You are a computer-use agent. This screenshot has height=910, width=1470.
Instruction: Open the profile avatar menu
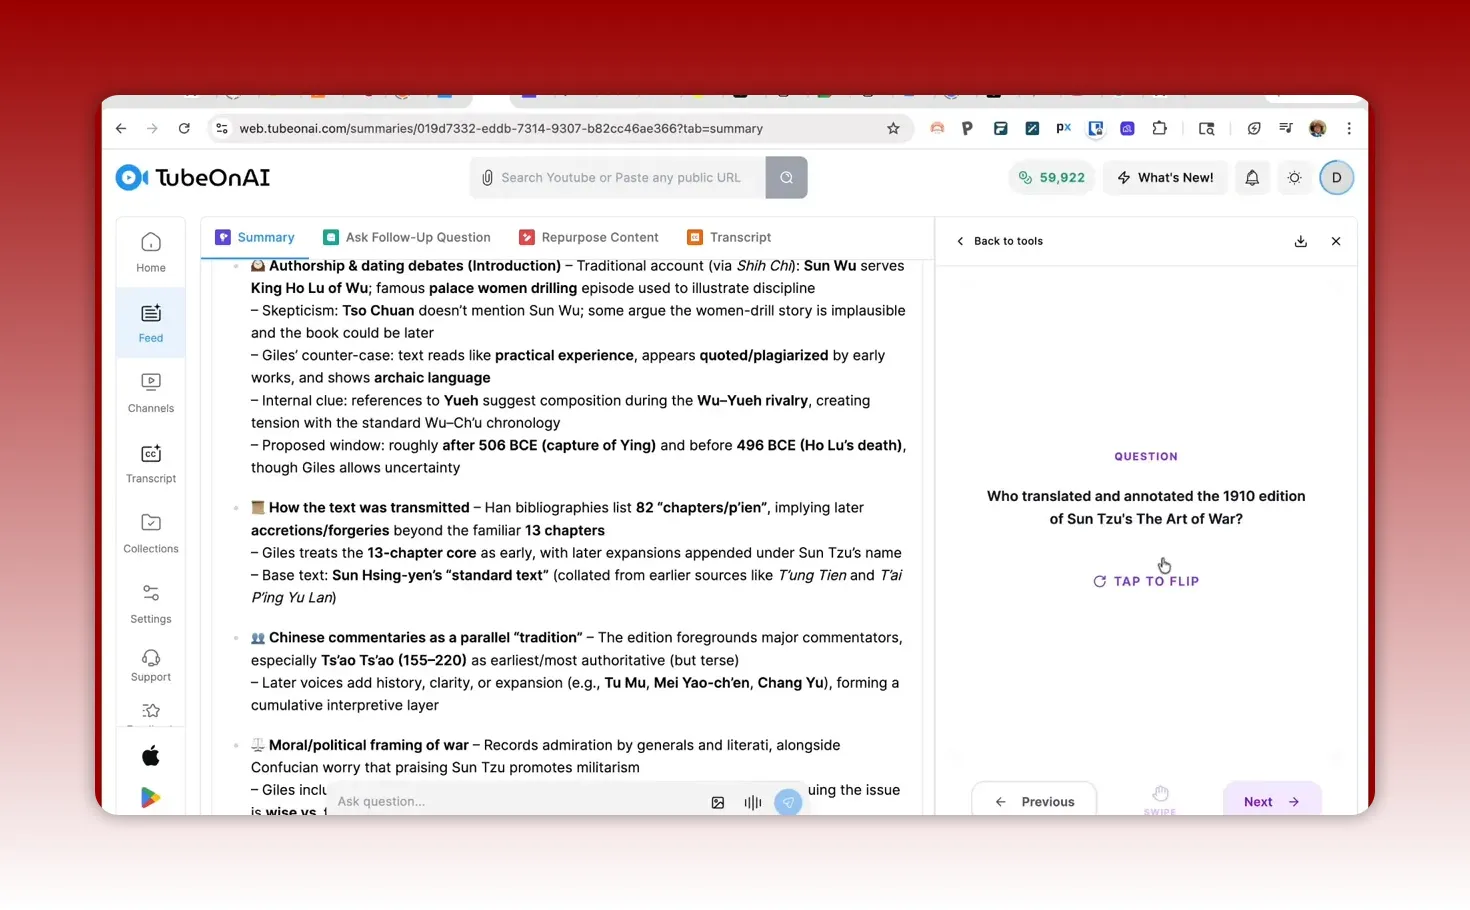click(1337, 177)
